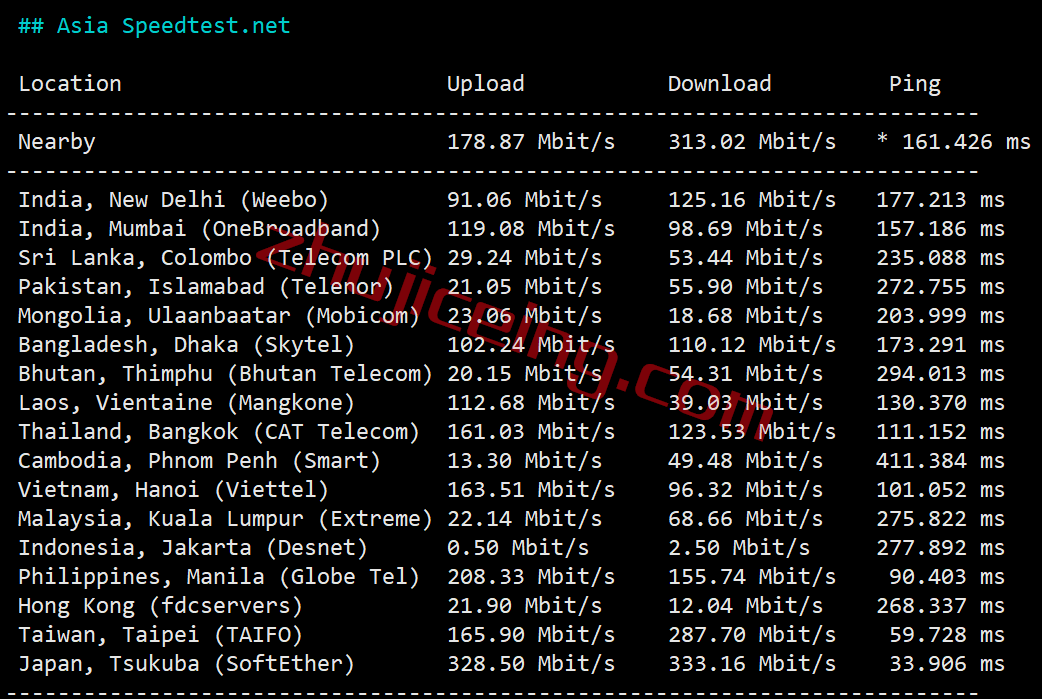Click Japan, Tsukuba (SoftEther) row
The width and height of the screenshot is (1042, 699).
(511, 664)
